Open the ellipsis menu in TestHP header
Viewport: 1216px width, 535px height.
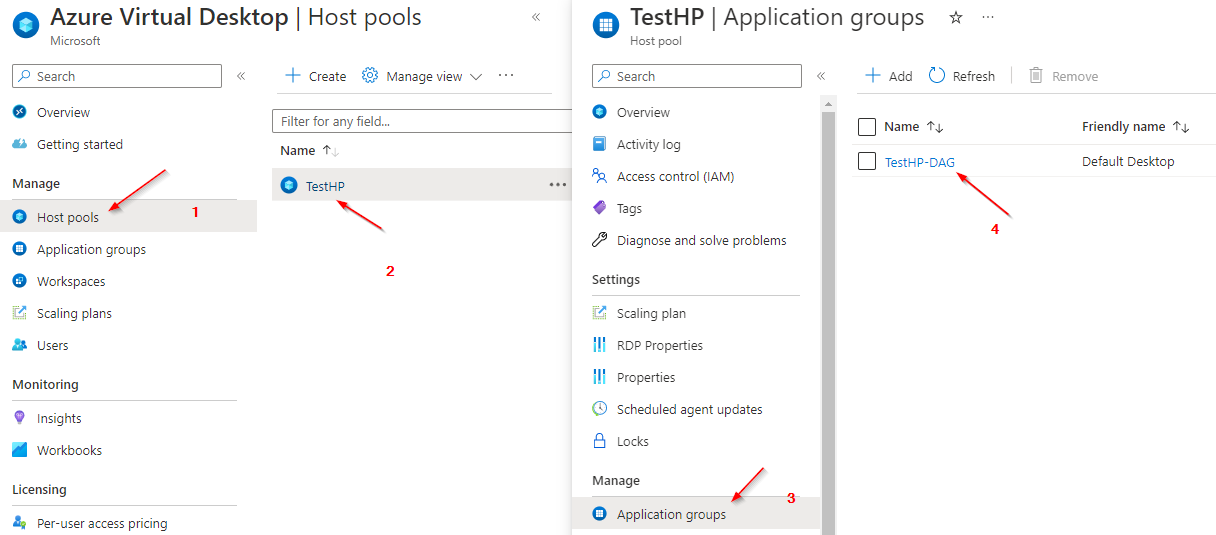(x=988, y=18)
